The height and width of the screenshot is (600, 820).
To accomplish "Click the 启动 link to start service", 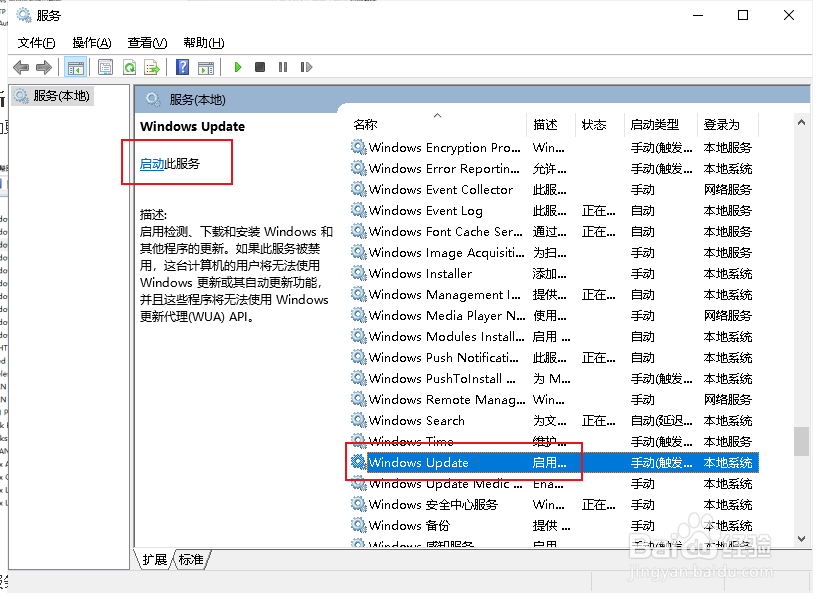I will (152, 164).
